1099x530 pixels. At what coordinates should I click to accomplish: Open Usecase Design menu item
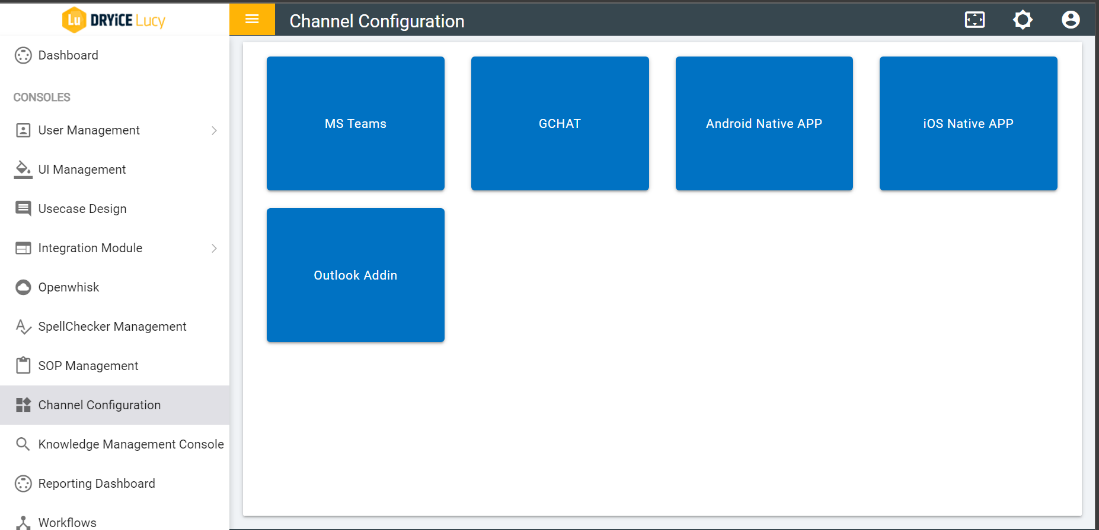click(82, 209)
